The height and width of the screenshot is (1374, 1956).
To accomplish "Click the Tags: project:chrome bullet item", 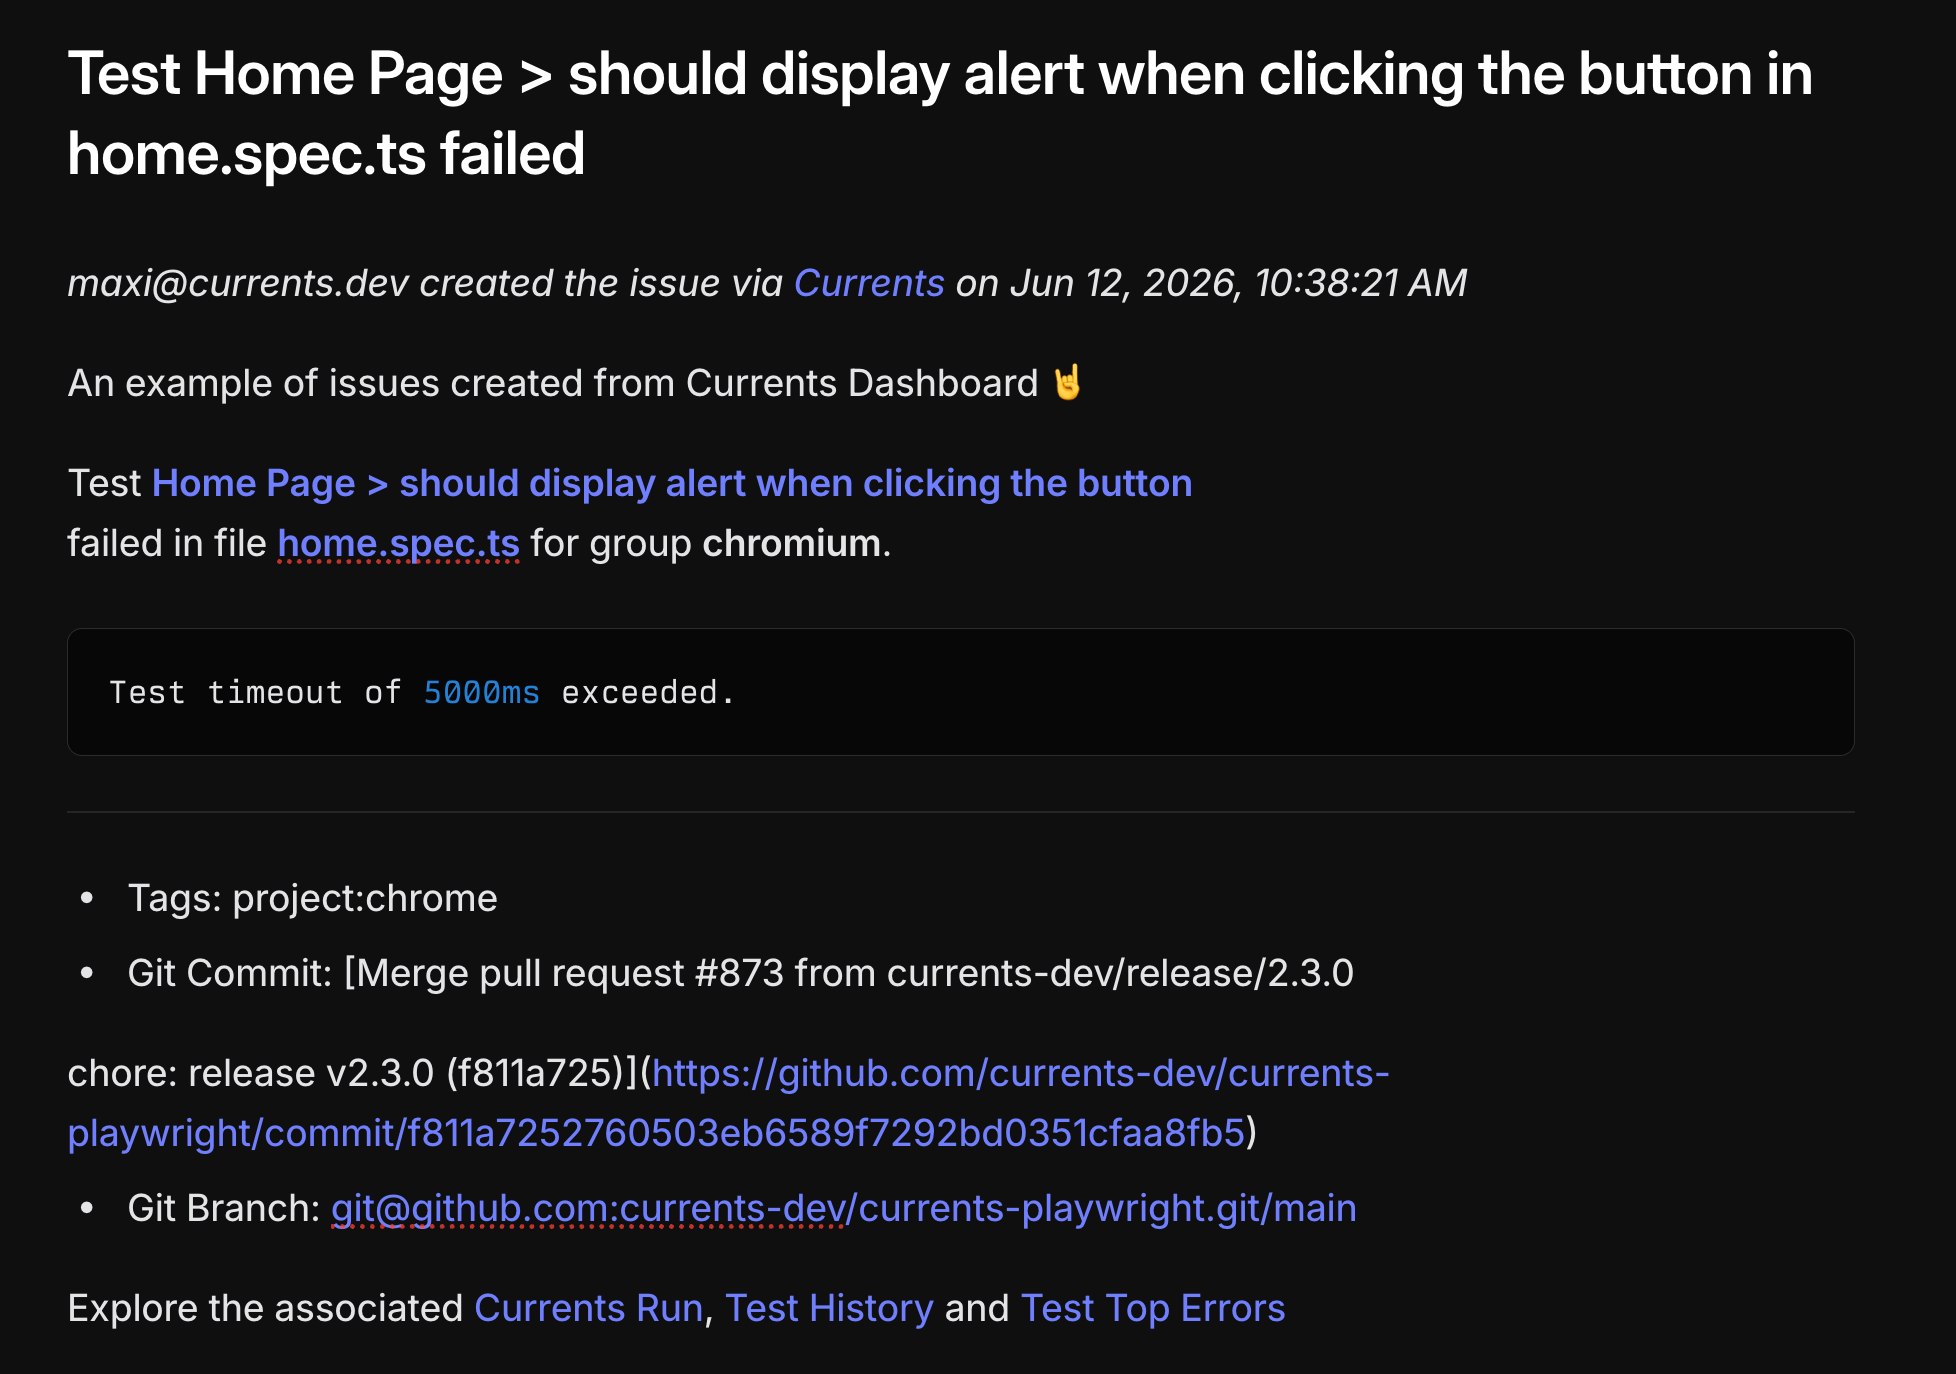I will point(312,898).
